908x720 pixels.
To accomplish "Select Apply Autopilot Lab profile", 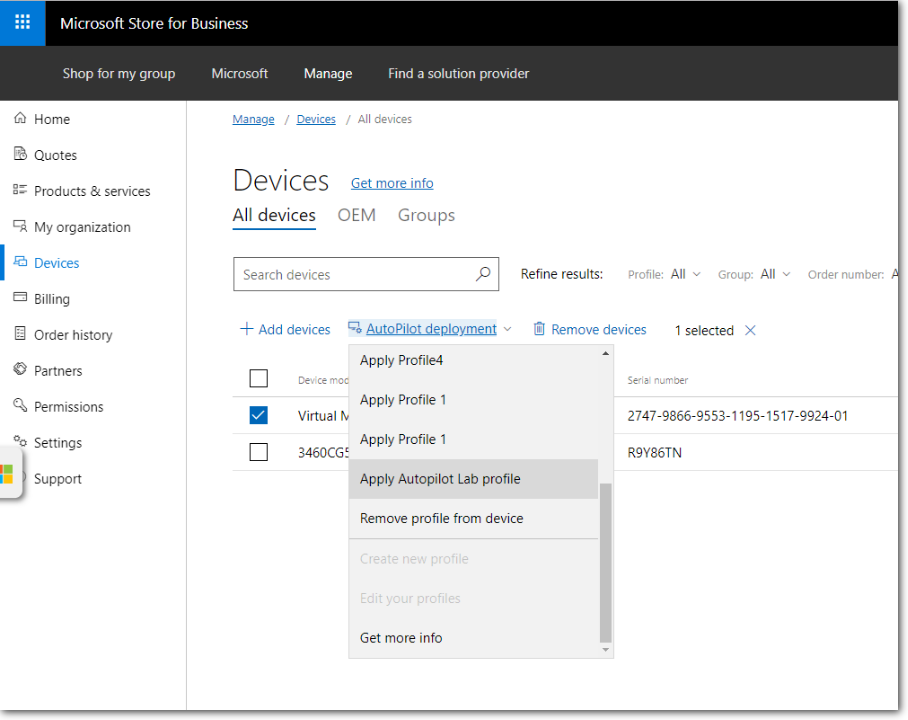I will click(x=440, y=479).
